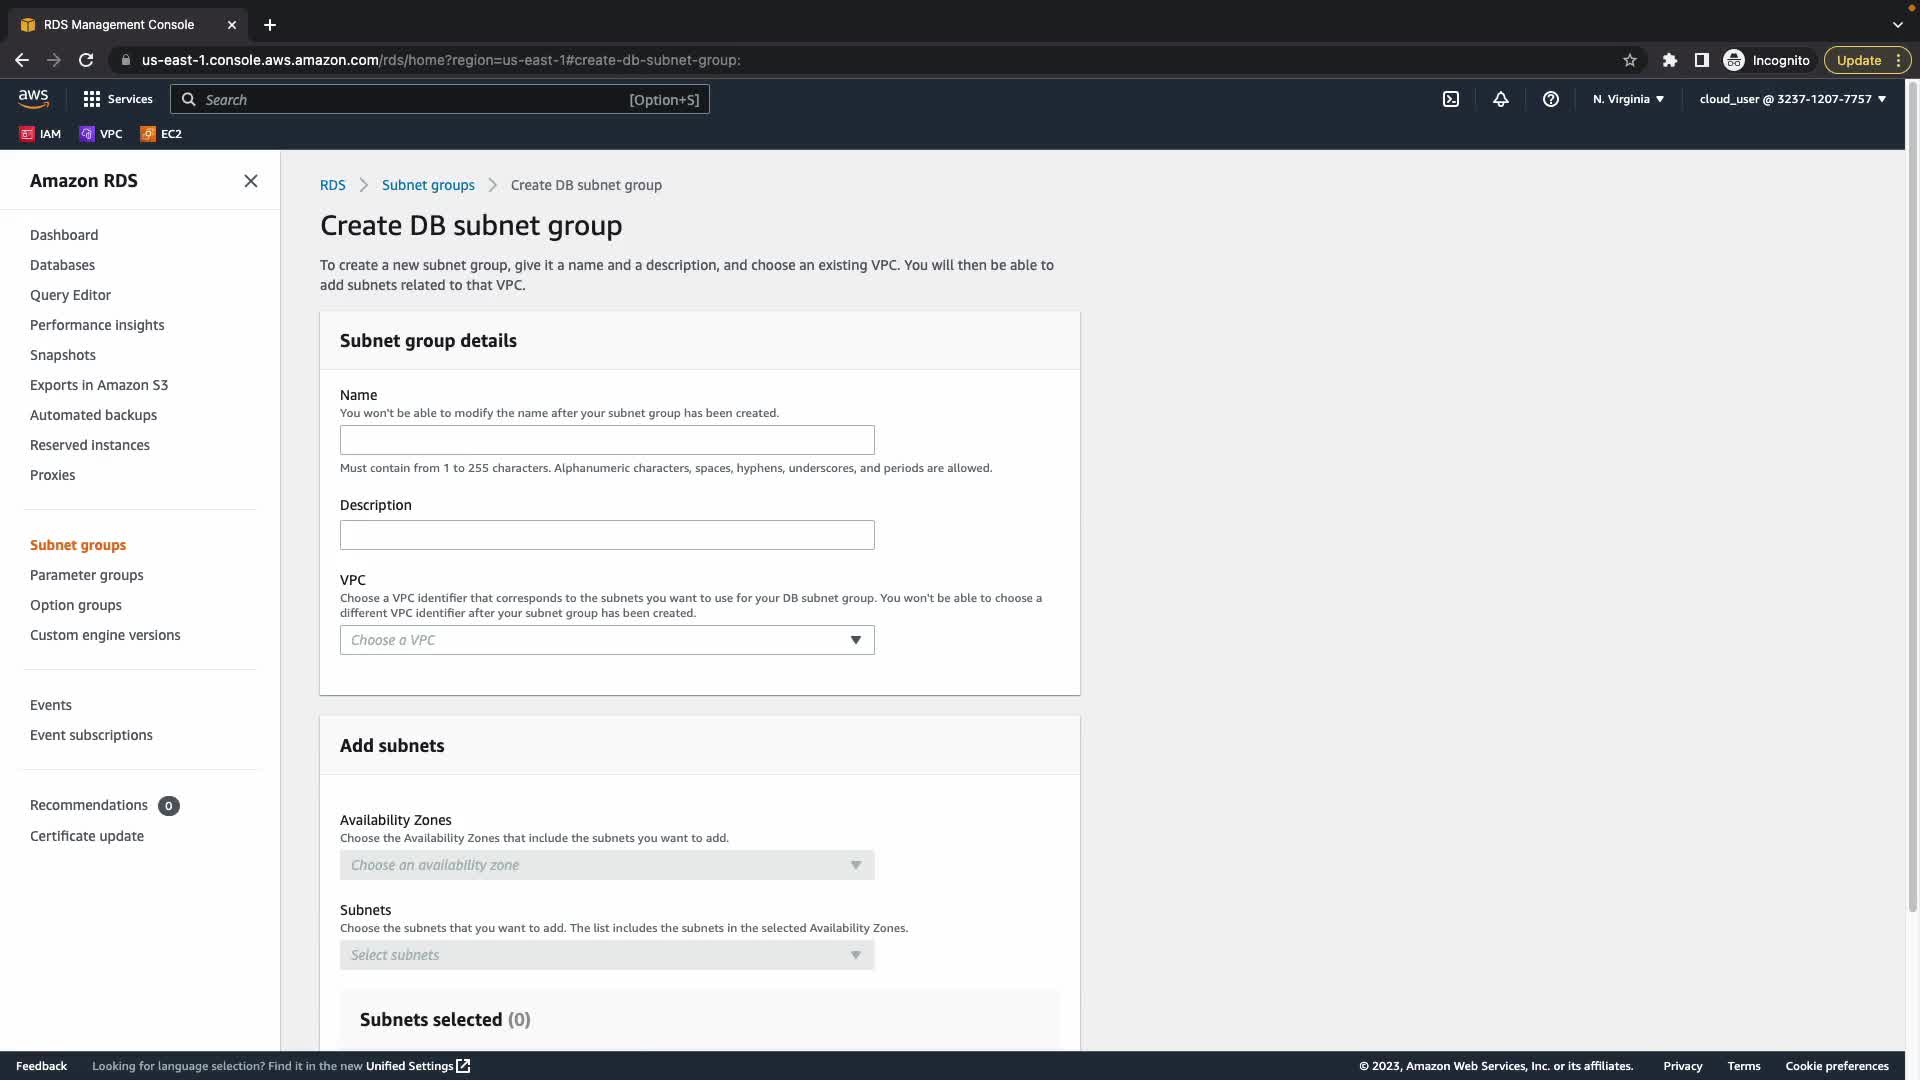Click the subnet group Name field
Image resolution: width=1920 pixels, height=1080 pixels.
tap(607, 440)
